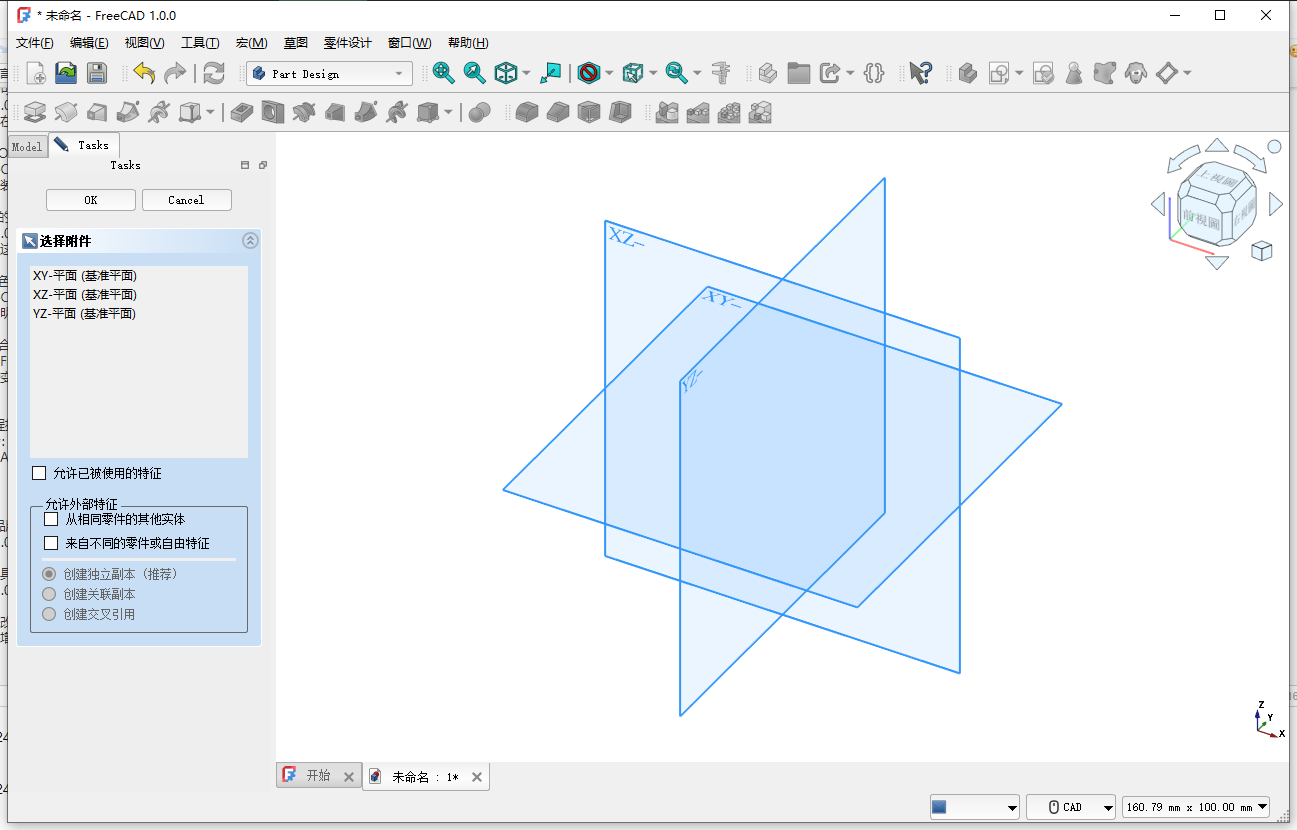The image size is (1297, 830).
Task: Click the align to selection icon
Action: 551,73
